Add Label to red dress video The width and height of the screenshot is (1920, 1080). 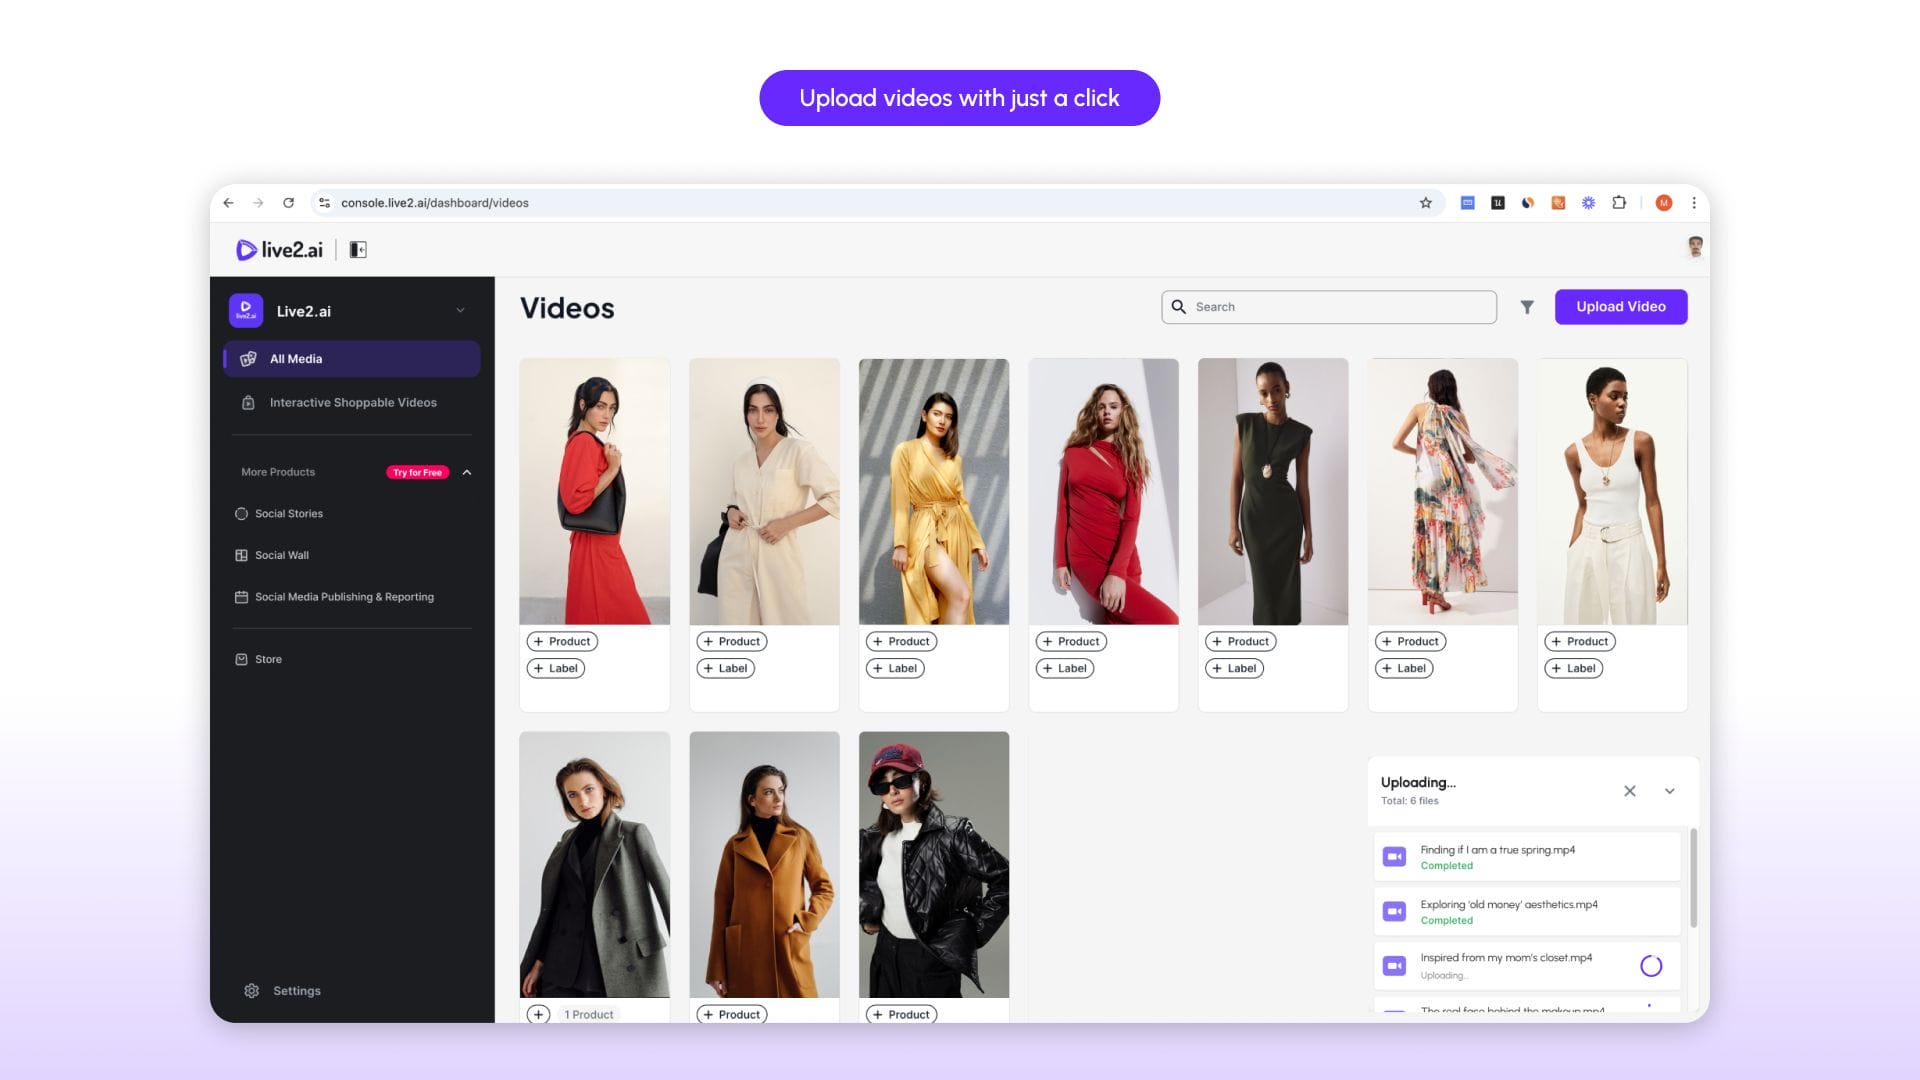pos(1065,668)
